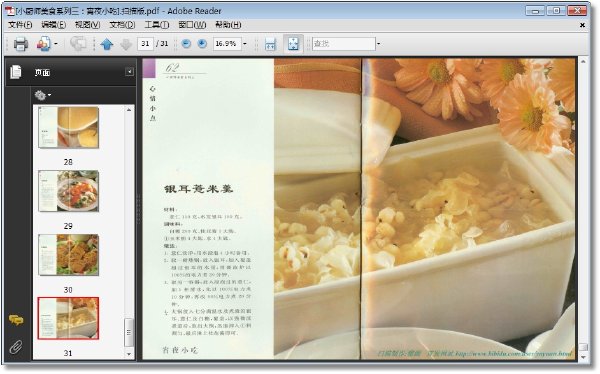Close the document with menu bar X
The width and height of the screenshot is (600, 374).
[x=582, y=25]
